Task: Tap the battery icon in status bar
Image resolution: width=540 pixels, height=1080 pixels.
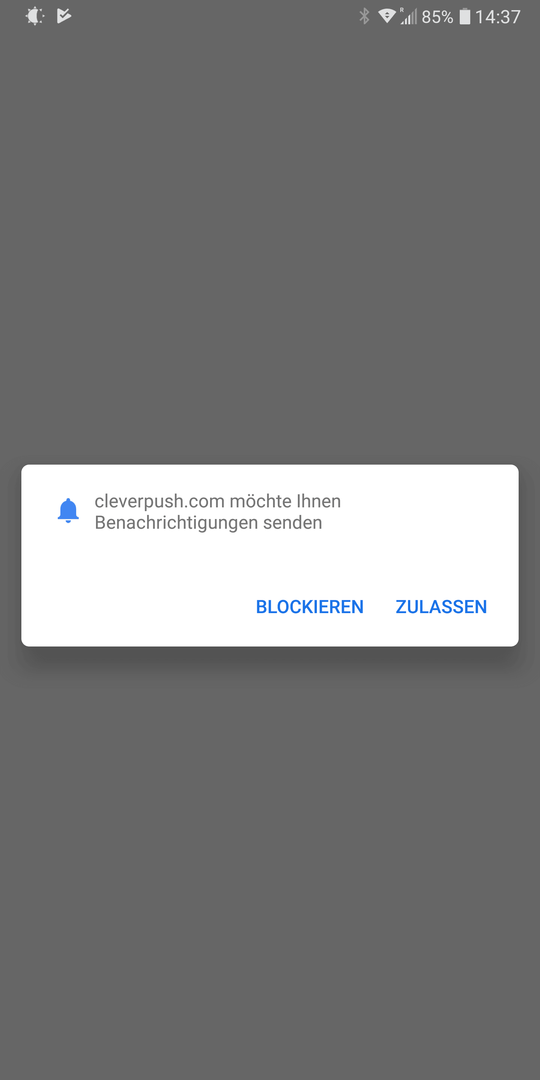Action: 465,17
